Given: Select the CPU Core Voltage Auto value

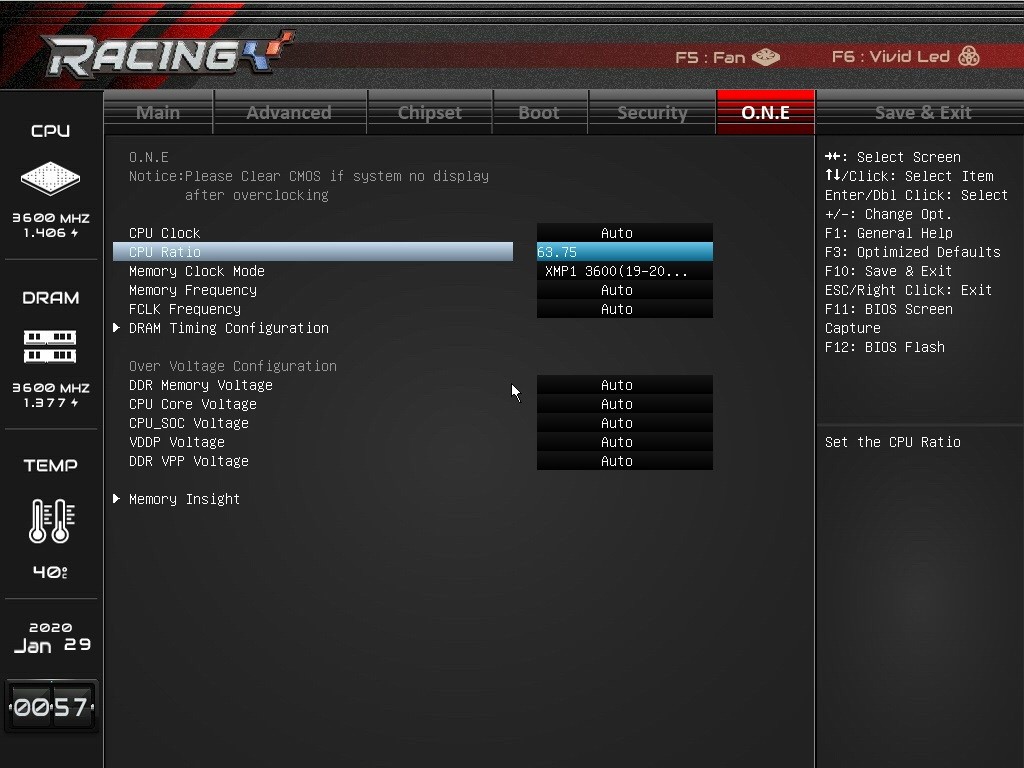Looking at the screenshot, I should click(x=624, y=404).
